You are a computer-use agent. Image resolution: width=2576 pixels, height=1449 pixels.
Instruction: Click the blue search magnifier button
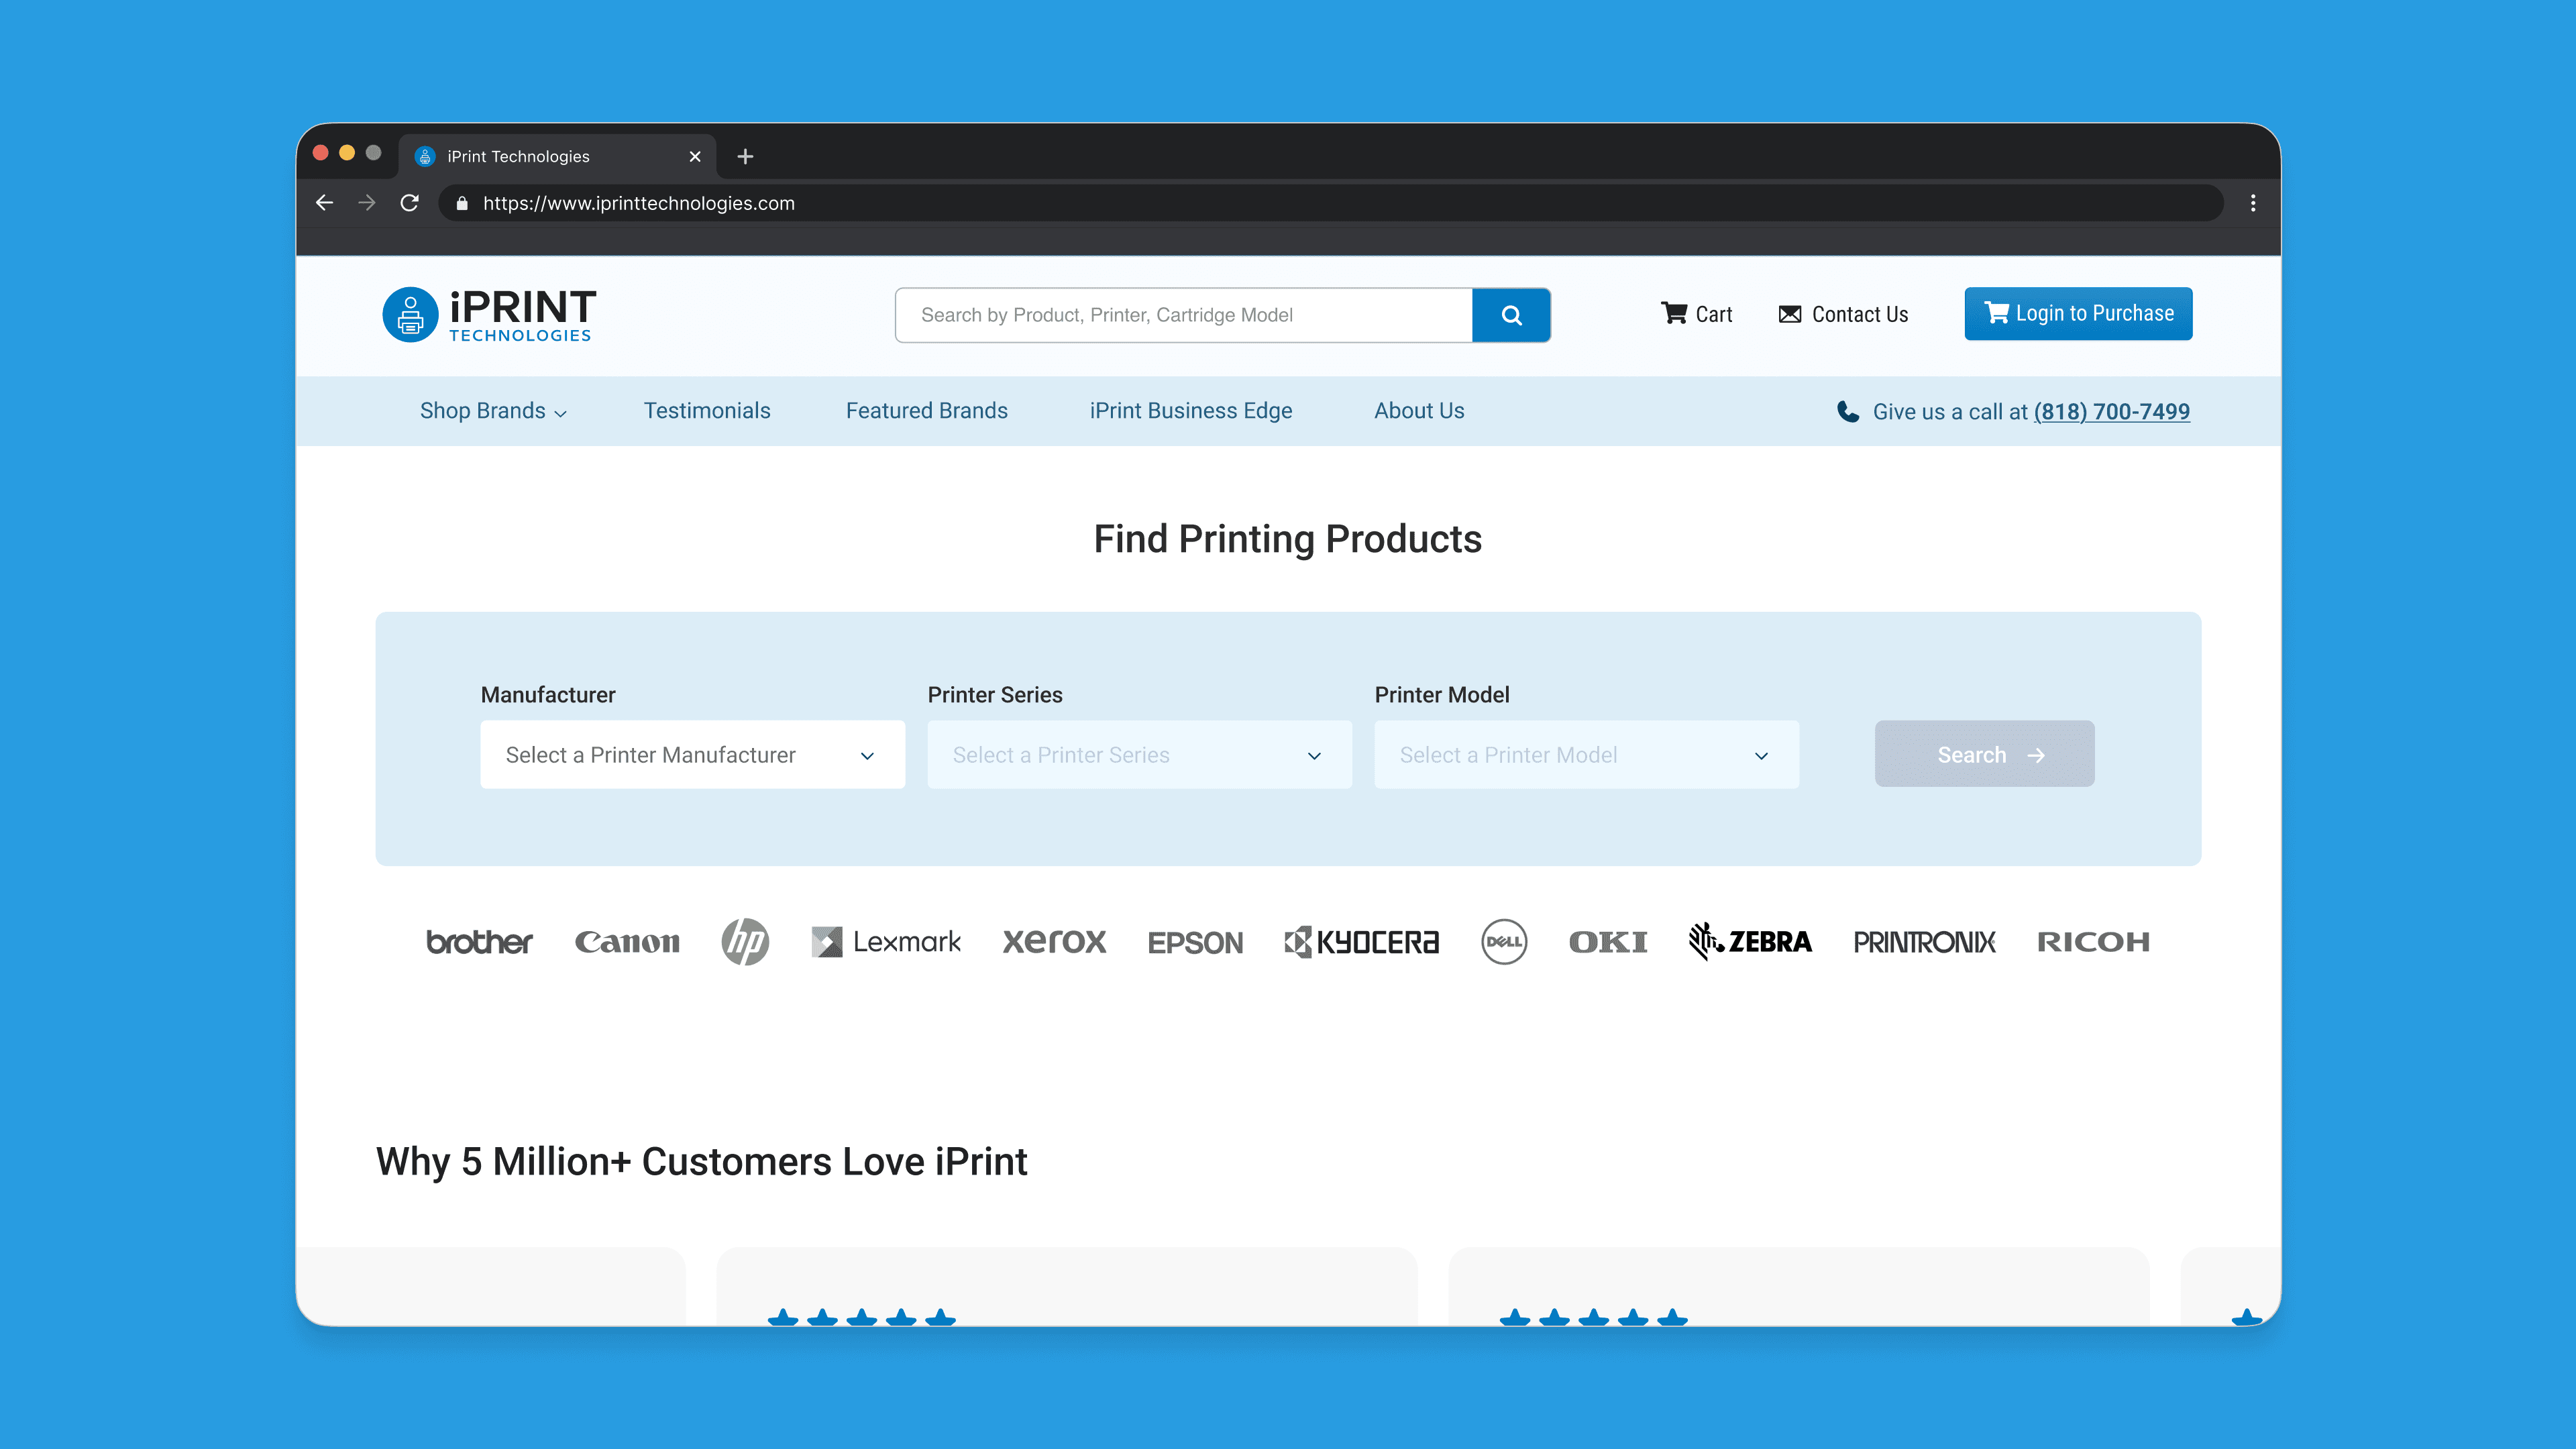click(x=1511, y=315)
